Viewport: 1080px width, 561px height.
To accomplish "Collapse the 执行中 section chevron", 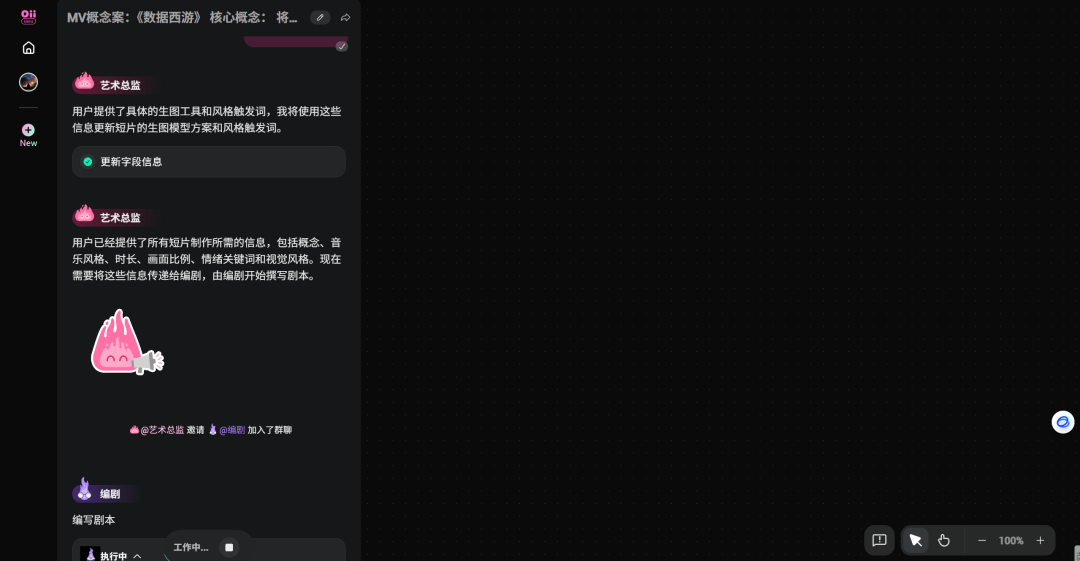I will pyautogui.click(x=137, y=555).
